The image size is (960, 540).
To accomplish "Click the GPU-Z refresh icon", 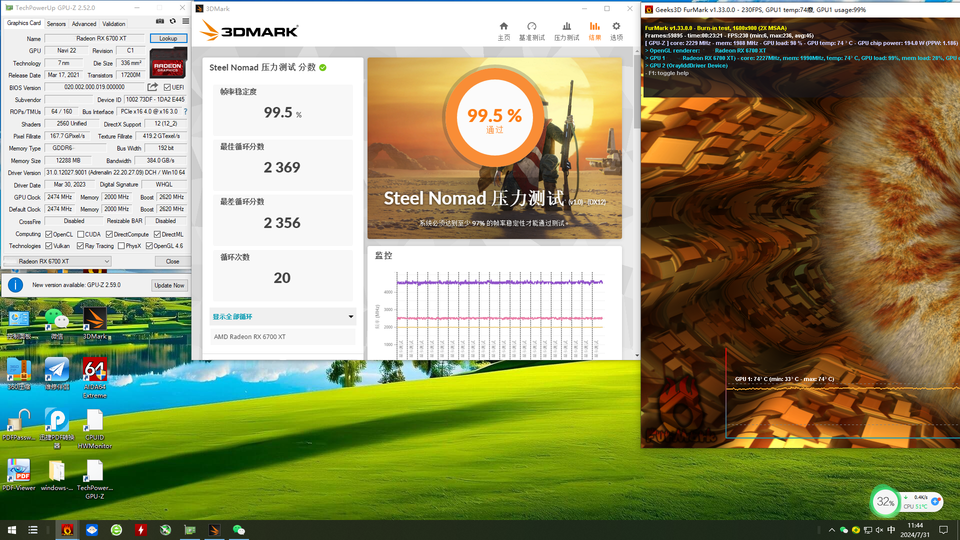I will (173, 21).
